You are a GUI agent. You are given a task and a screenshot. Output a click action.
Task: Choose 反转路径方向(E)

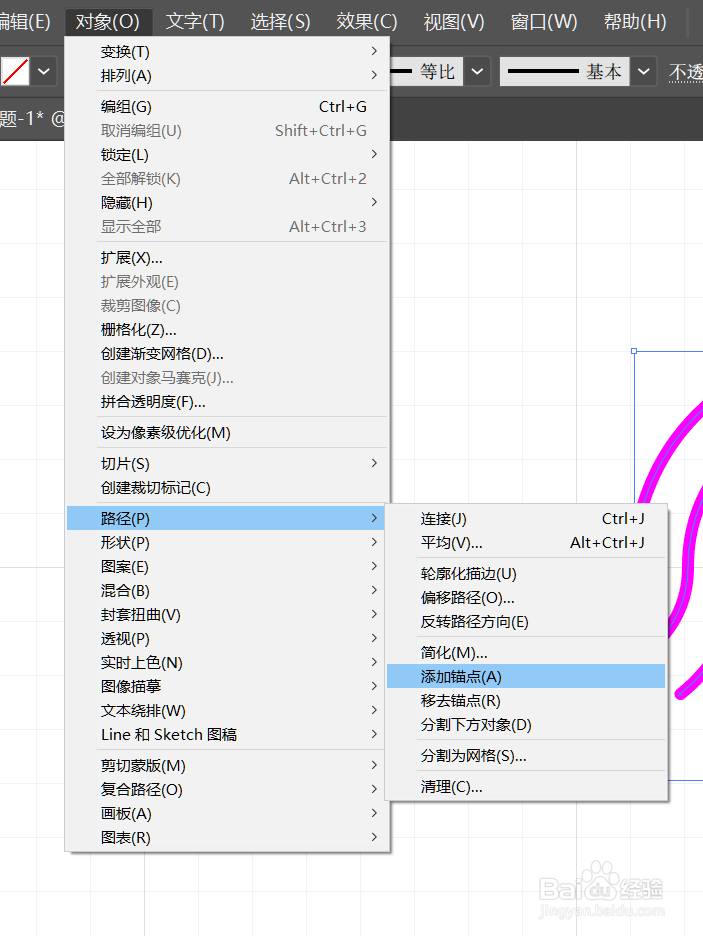pos(526,622)
